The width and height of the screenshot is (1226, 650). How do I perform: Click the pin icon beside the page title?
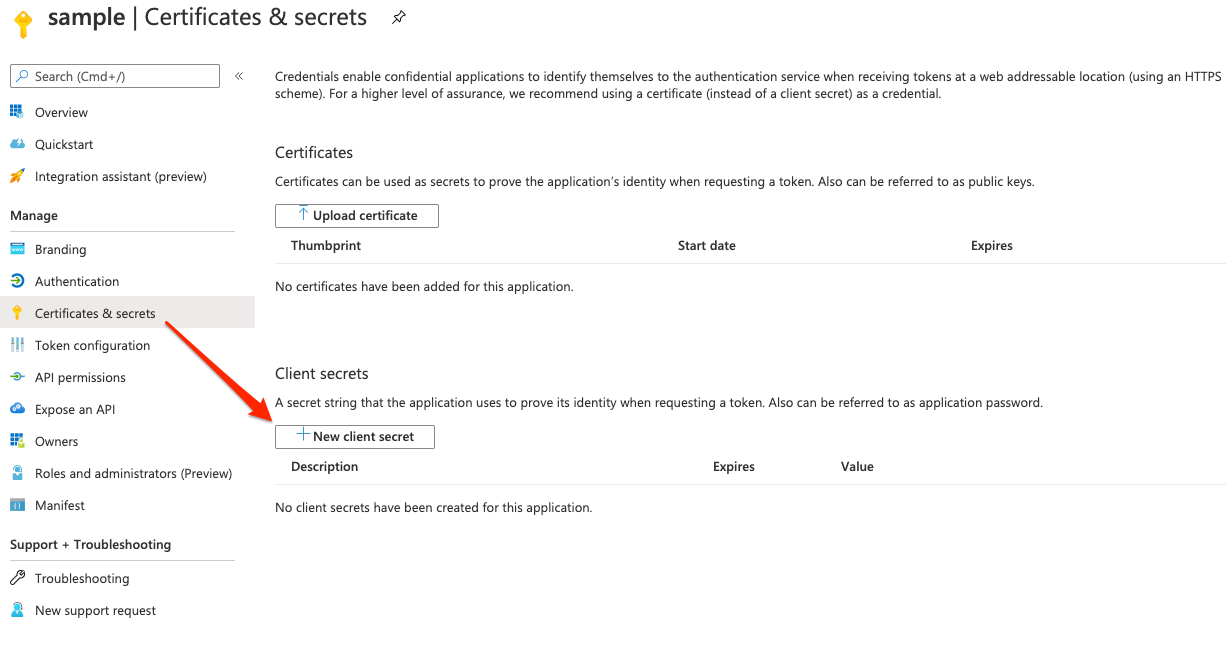click(x=398, y=17)
